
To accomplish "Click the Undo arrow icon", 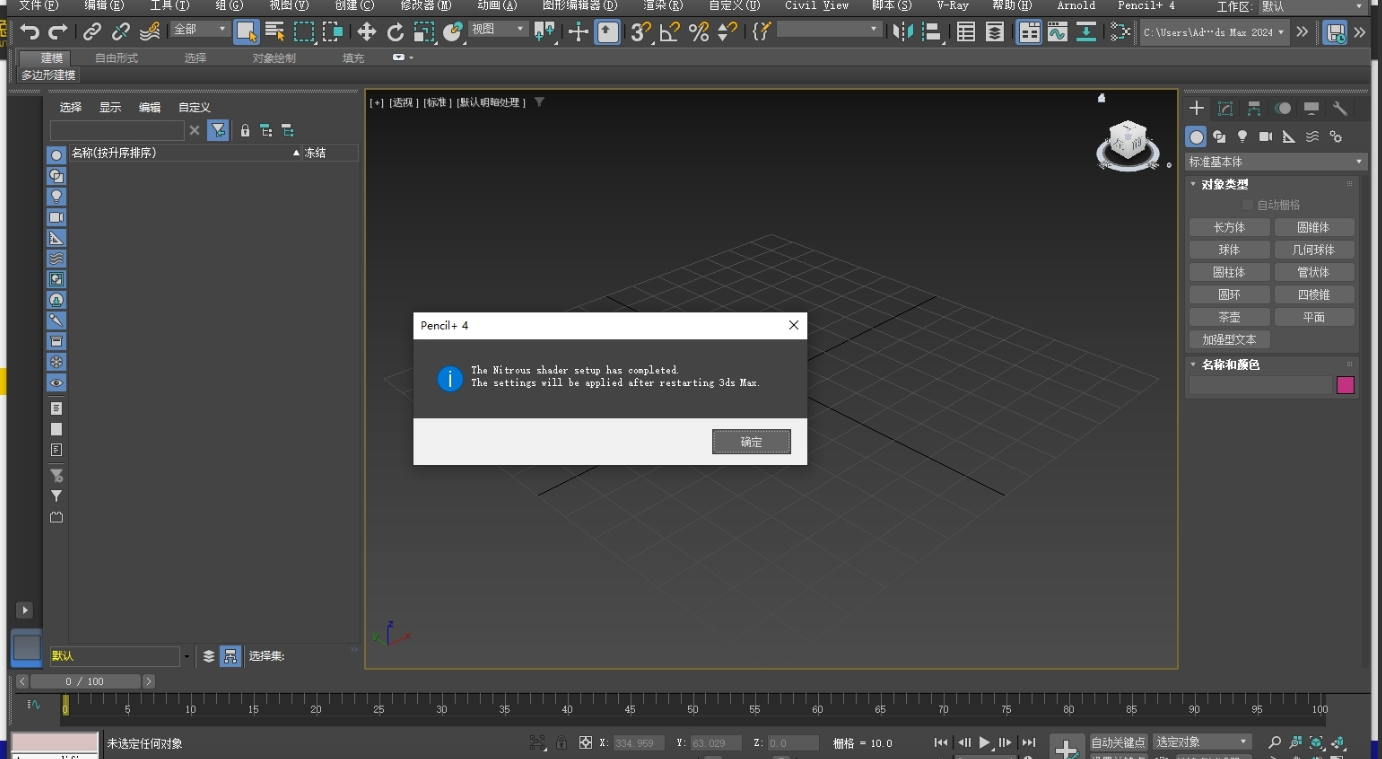I will (x=30, y=32).
